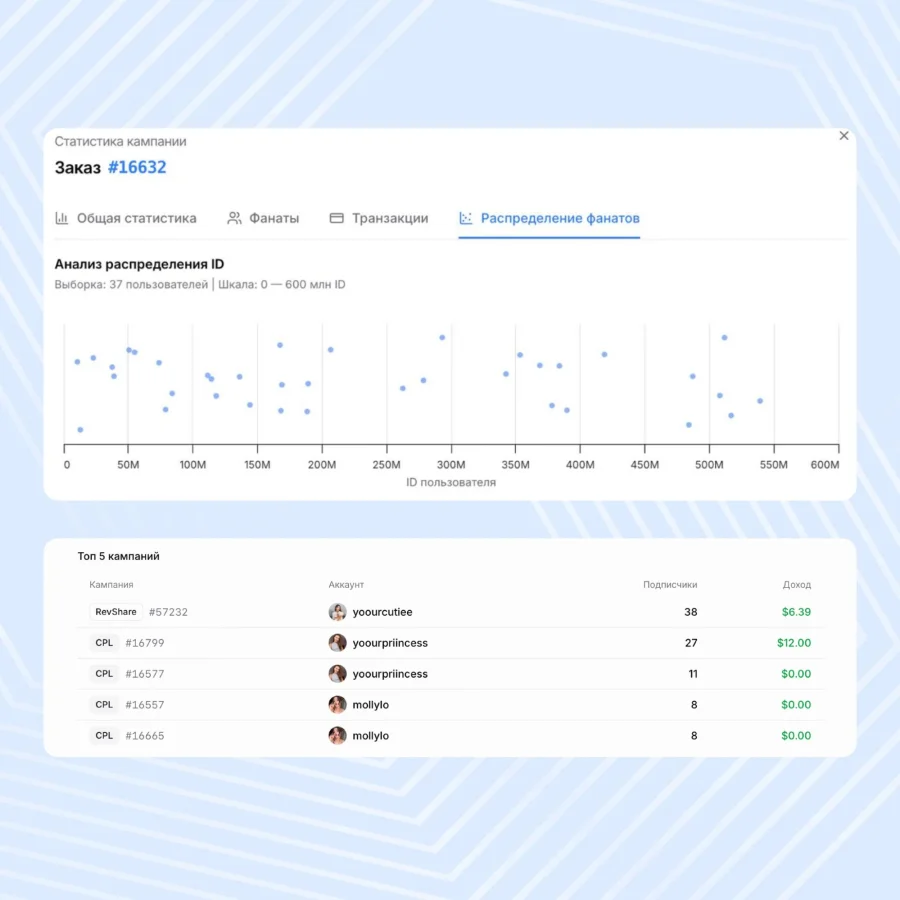Click the card icon beside Транзакции

coord(337,218)
